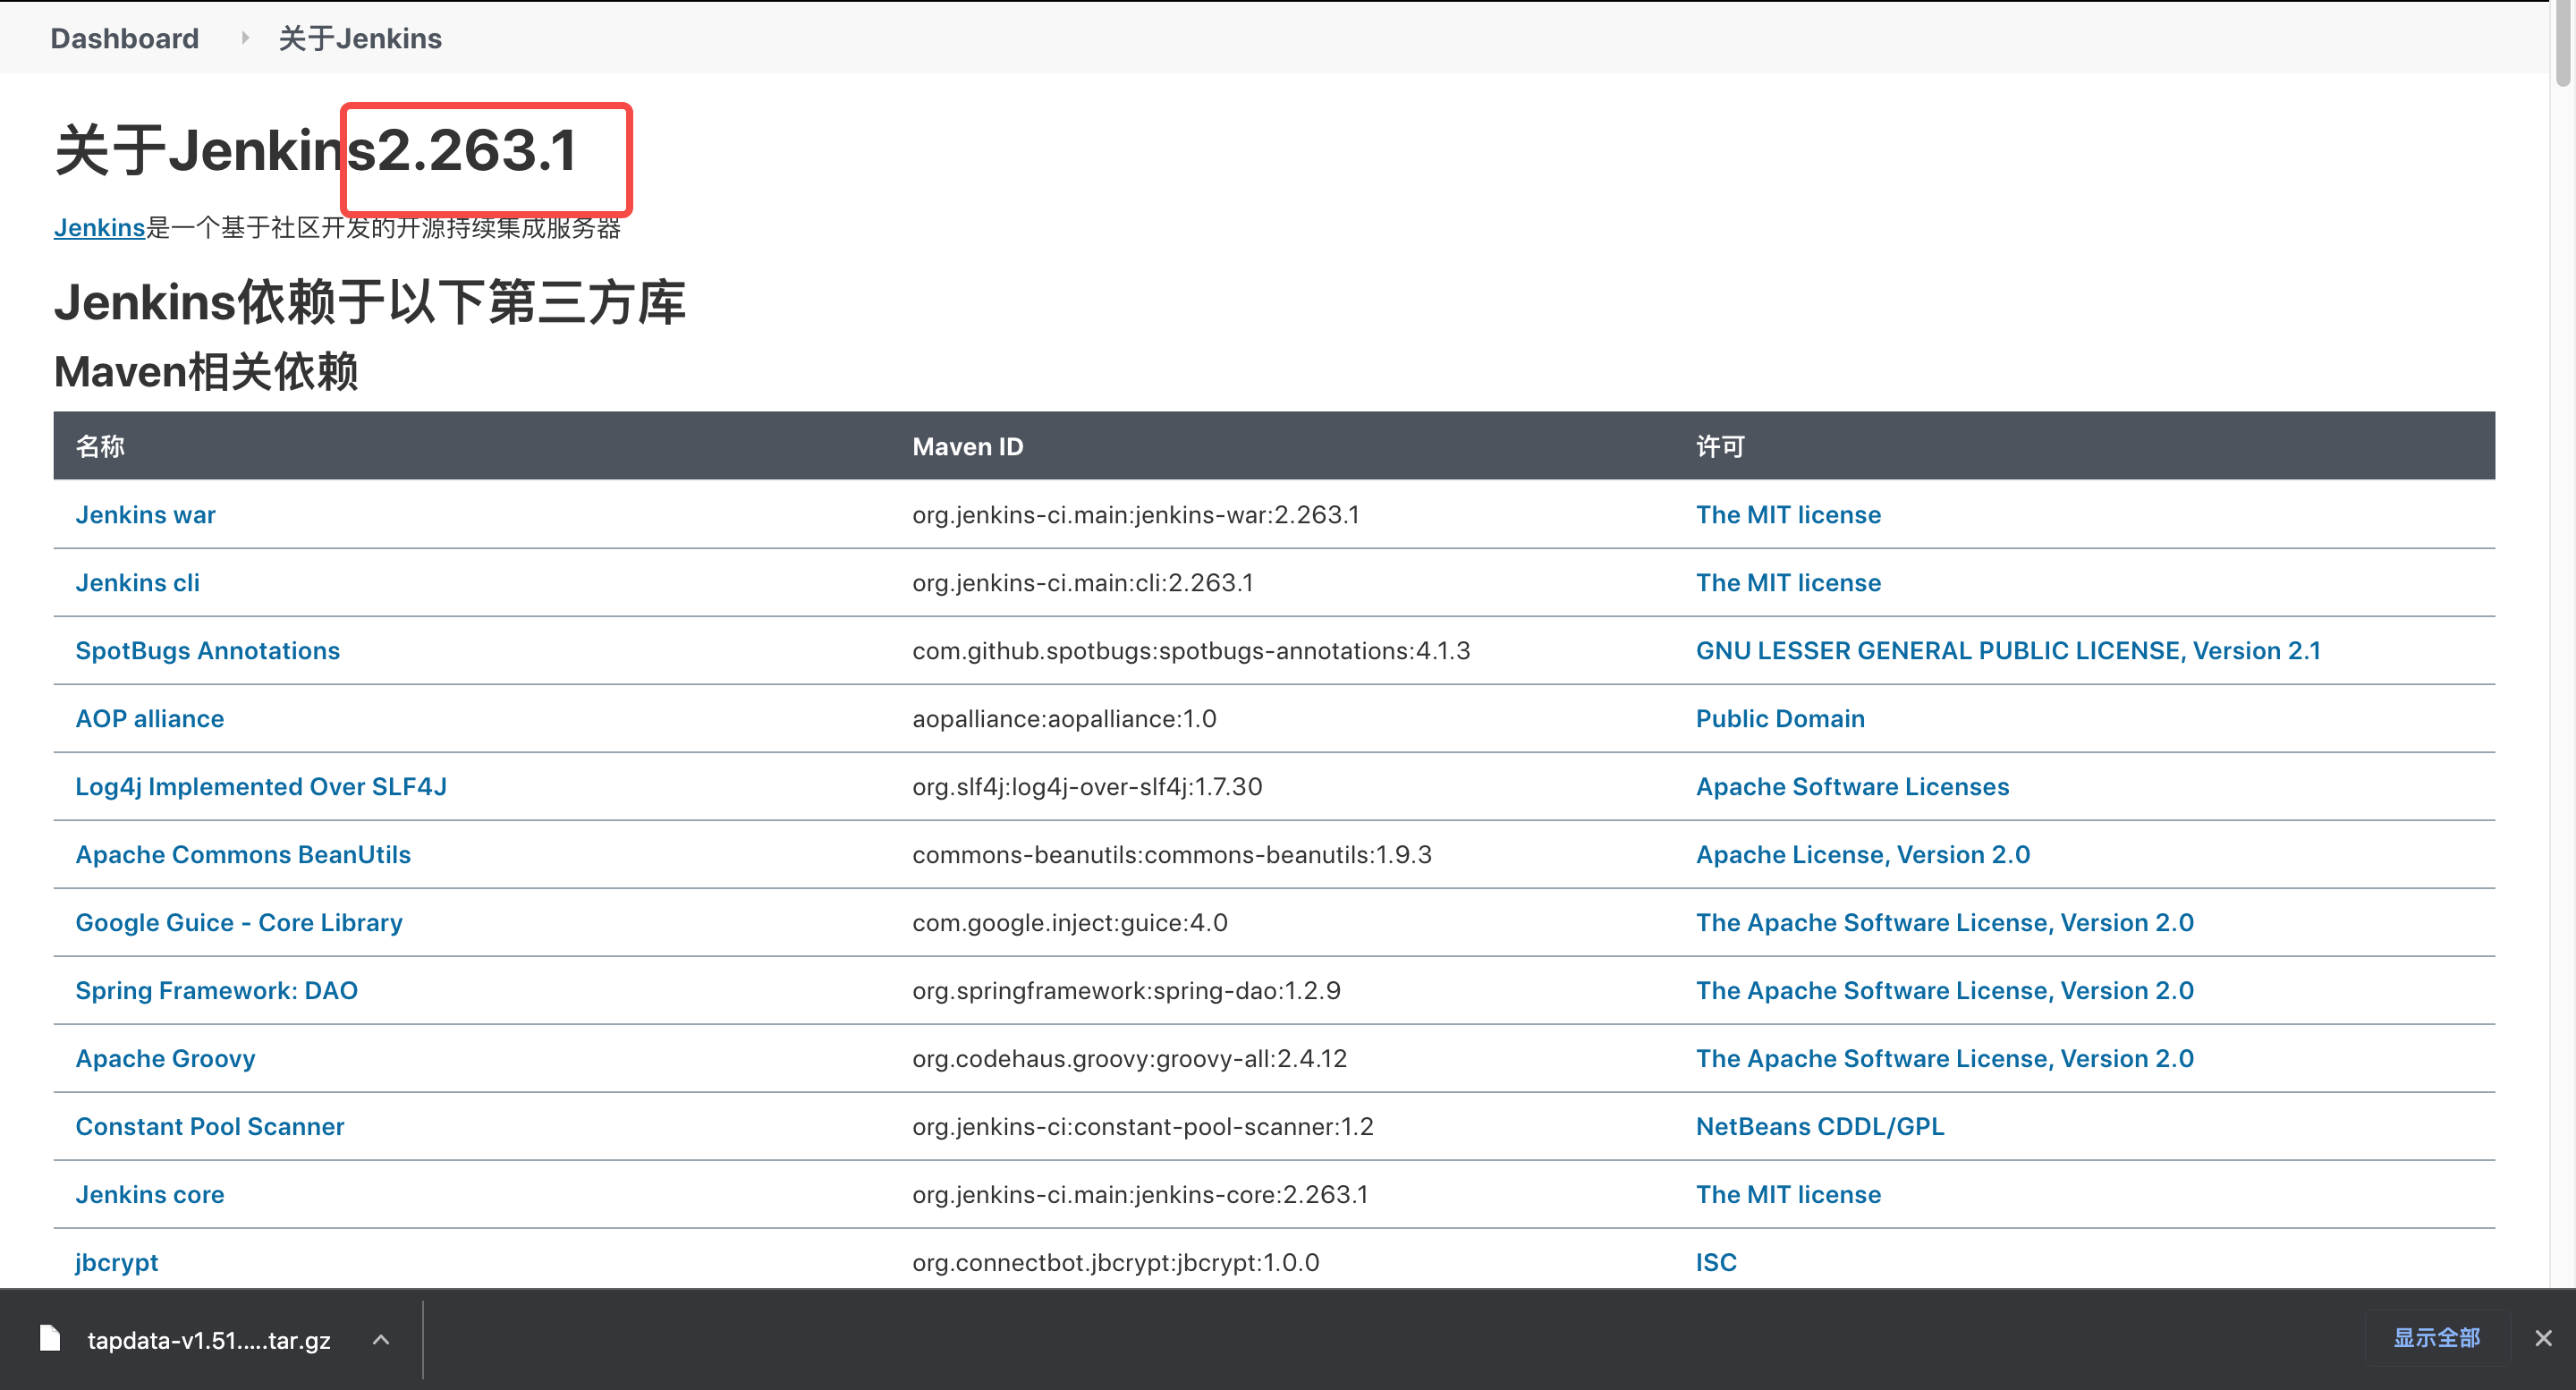Image resolution: width=2576 pixels, height=1390 pixels.
Task: Open the Apache Groovy link
Action: [166, 1059]
